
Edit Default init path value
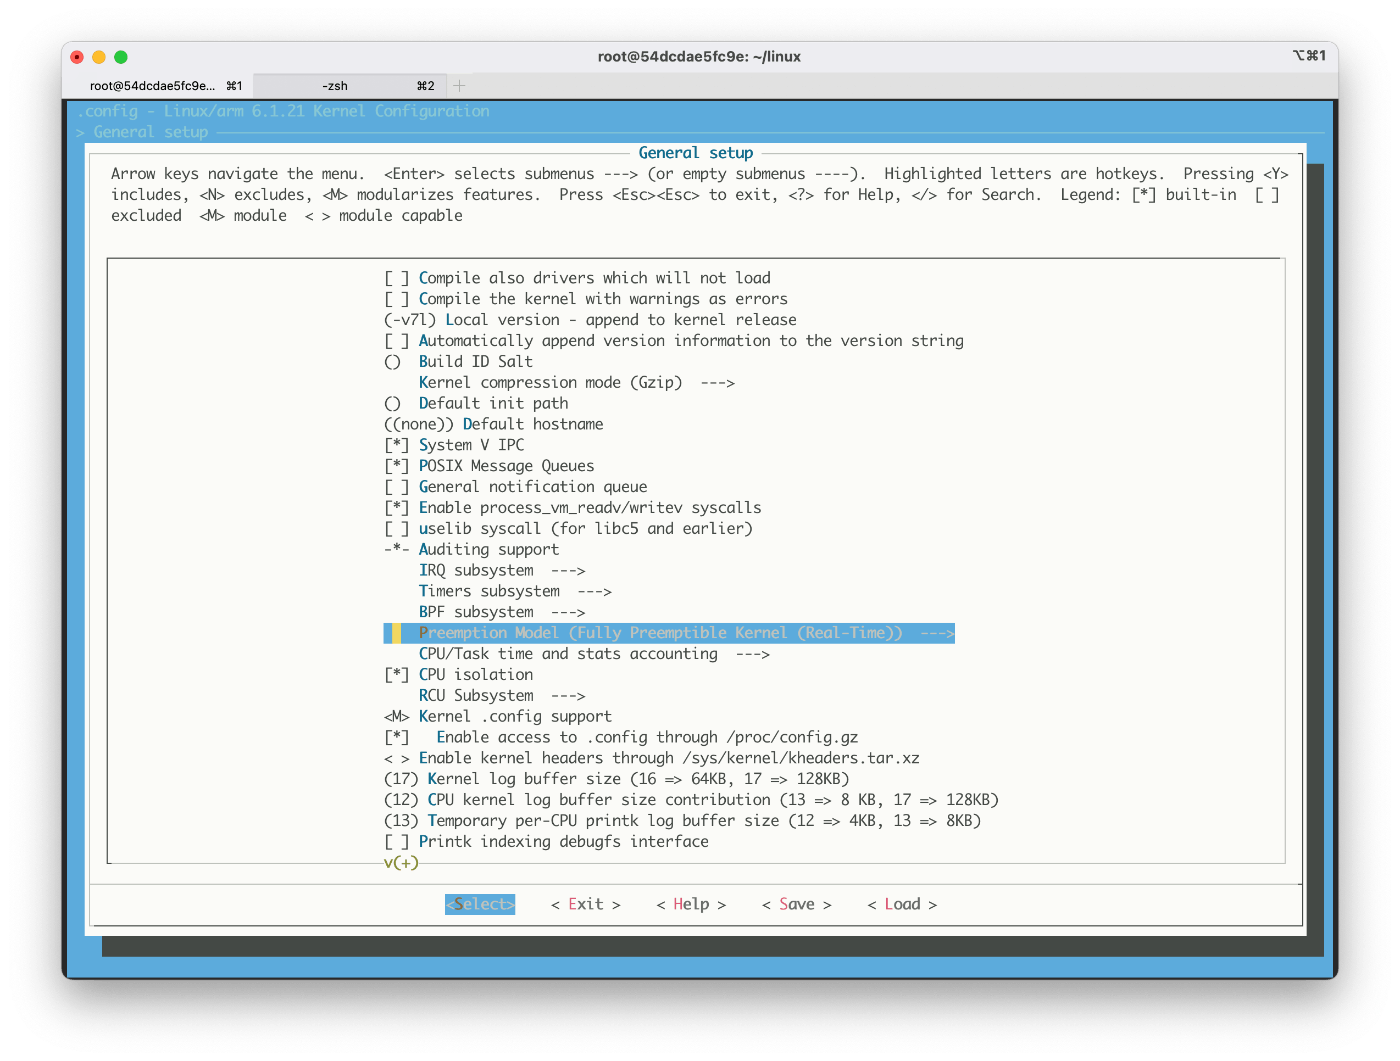pos(476,404)
